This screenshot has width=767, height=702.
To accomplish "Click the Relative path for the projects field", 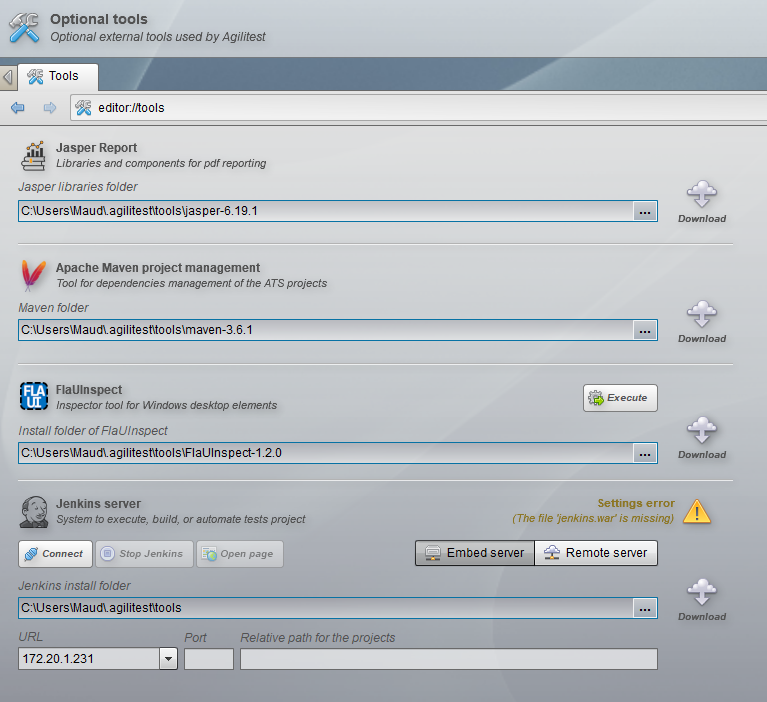I will (x=449, y=659).
